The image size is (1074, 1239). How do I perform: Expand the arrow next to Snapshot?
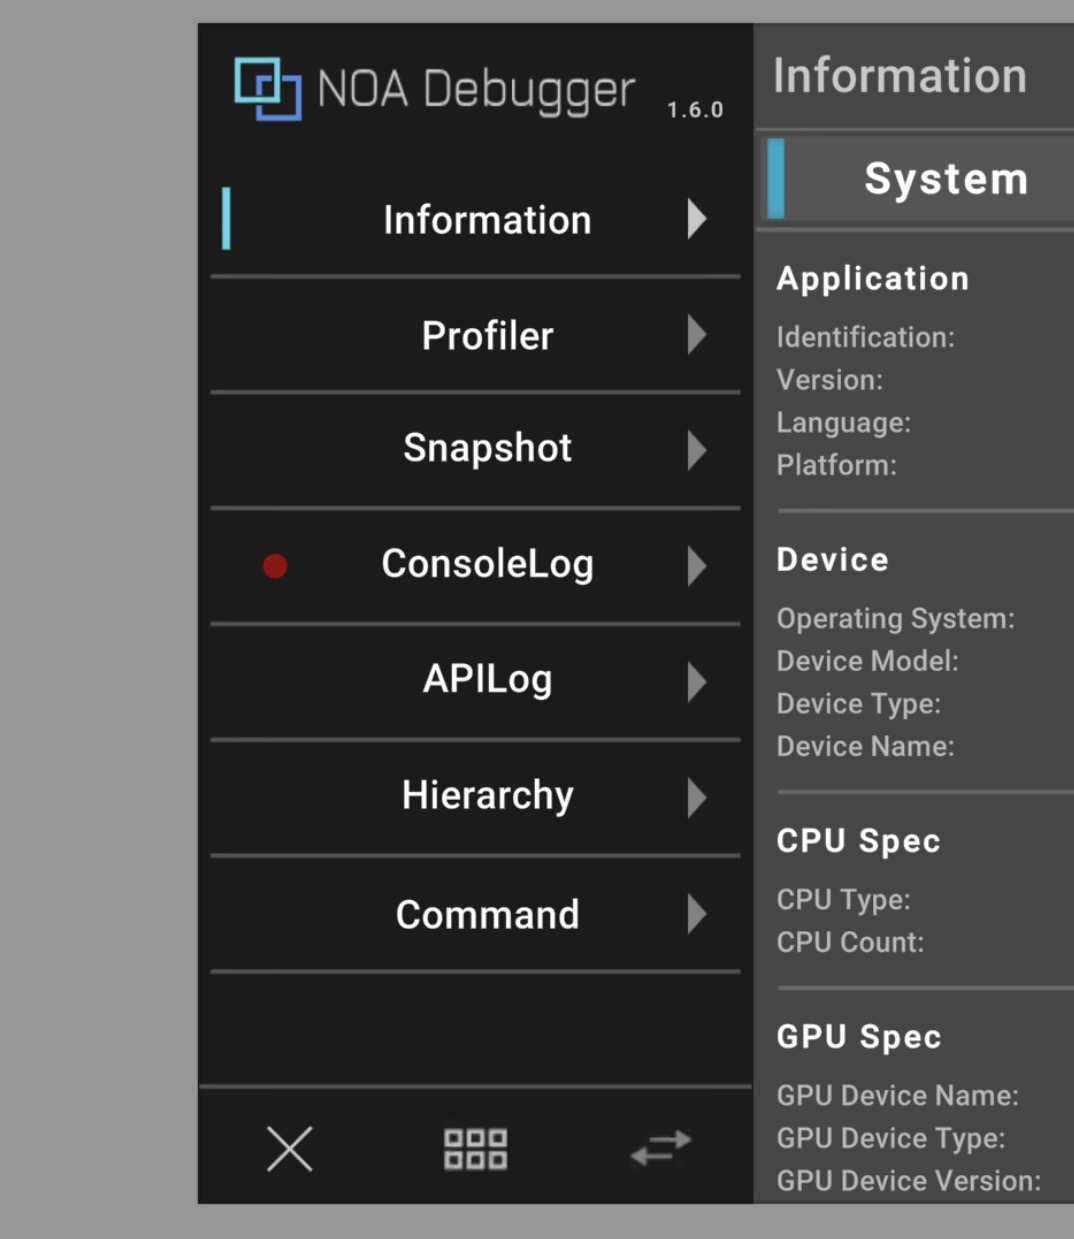(697, 450)
